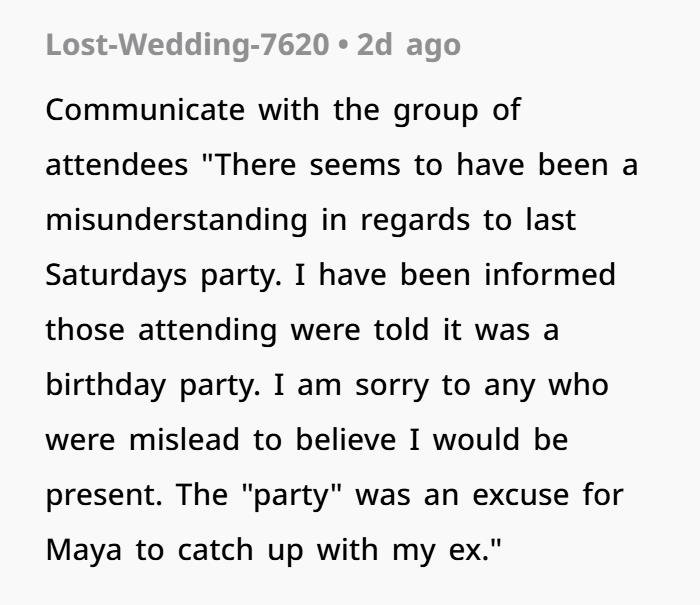Click the word "group" in the first line
Viewport: 700px width, 605px height.
(429, 109)
